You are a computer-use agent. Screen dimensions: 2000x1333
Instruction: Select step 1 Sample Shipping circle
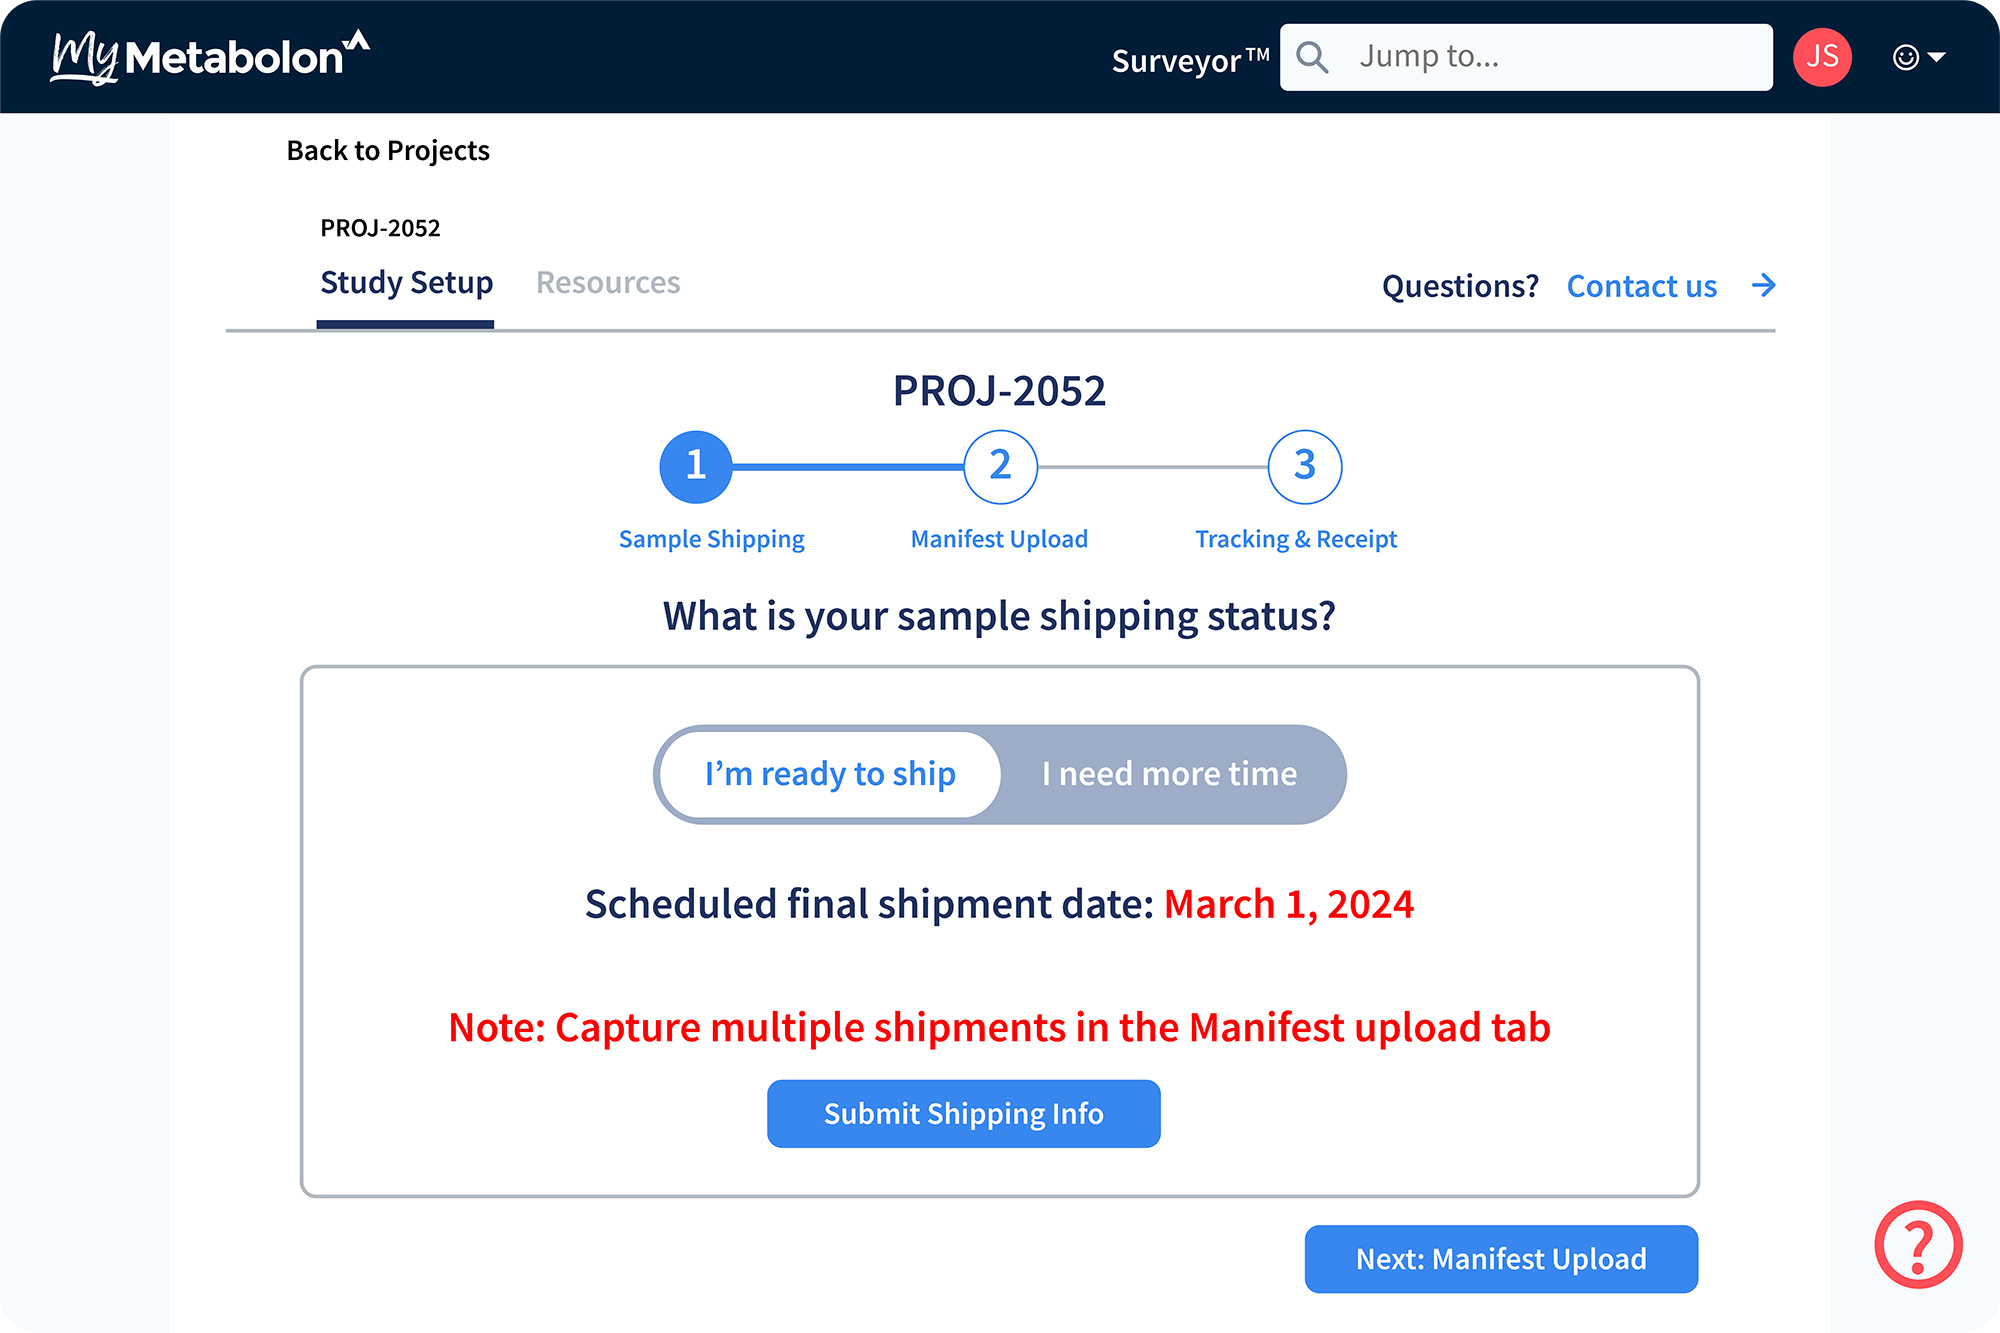[x=695, y=466]
